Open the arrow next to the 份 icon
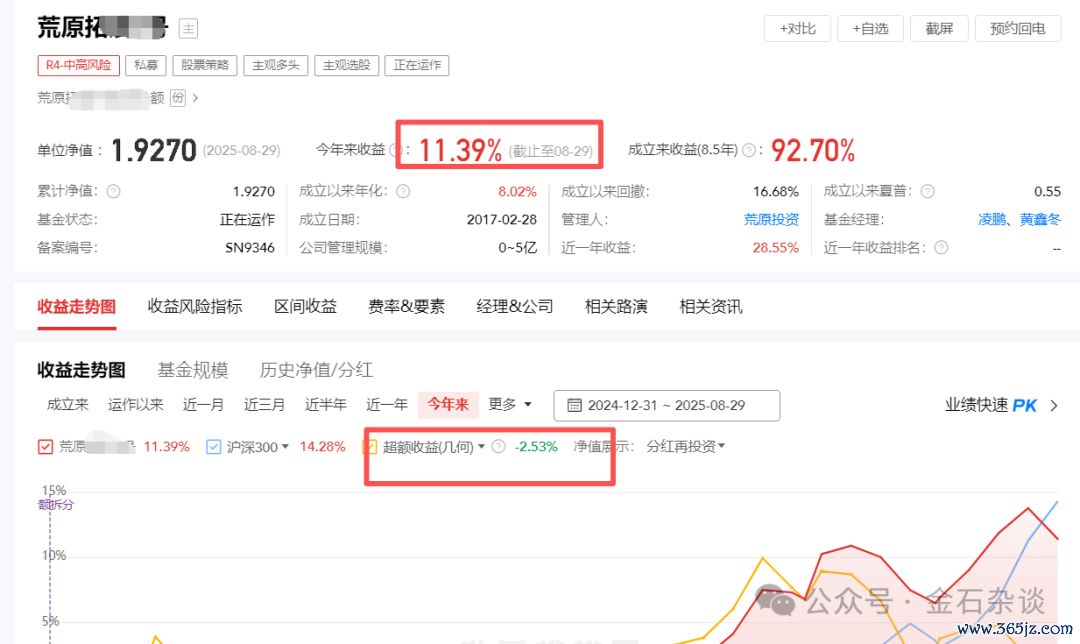The height and width of the screenshot is (644, 1080). [x=196, y=98]
